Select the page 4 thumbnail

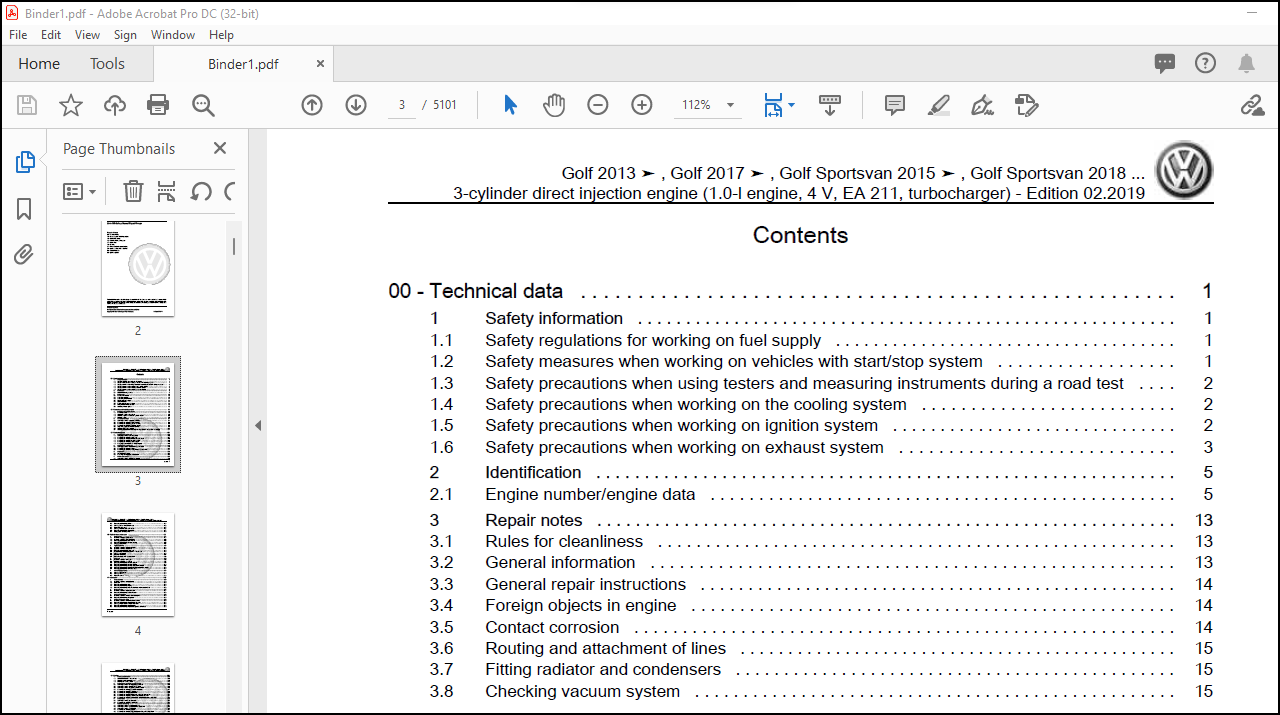pyautogui.click(x=138, y=565)
